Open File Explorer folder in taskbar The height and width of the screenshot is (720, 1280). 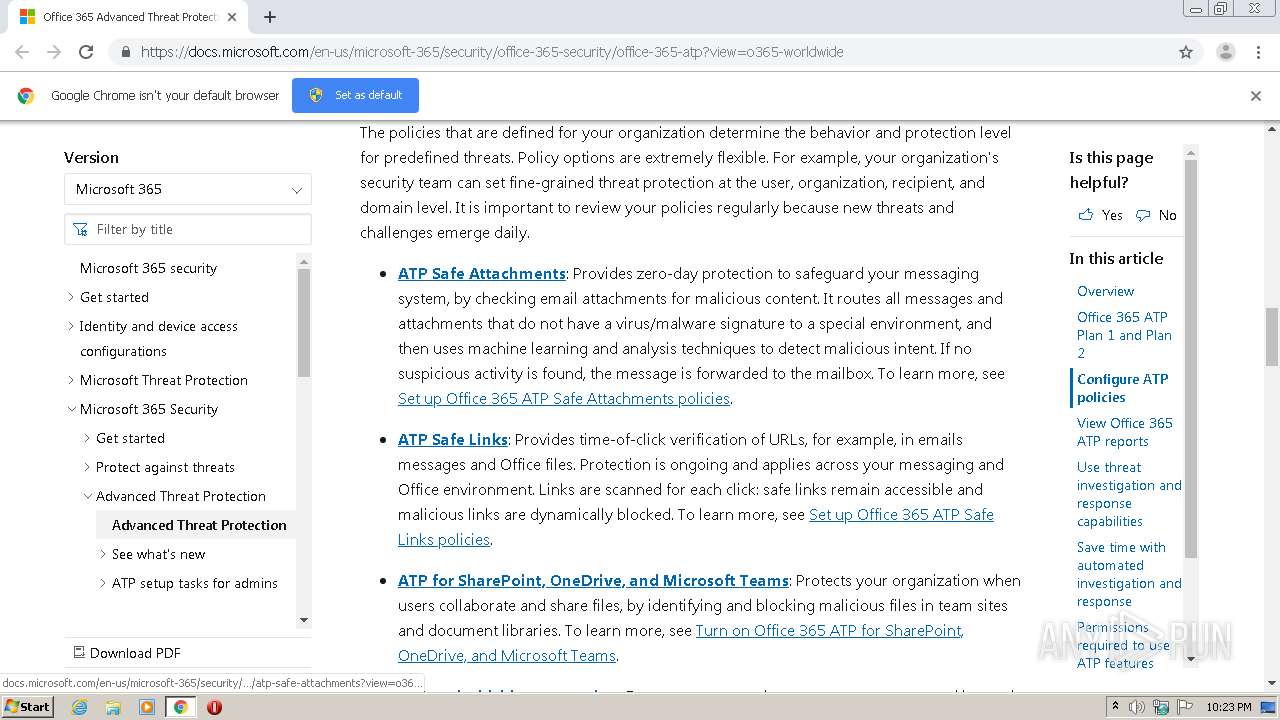tap(113, 707)
